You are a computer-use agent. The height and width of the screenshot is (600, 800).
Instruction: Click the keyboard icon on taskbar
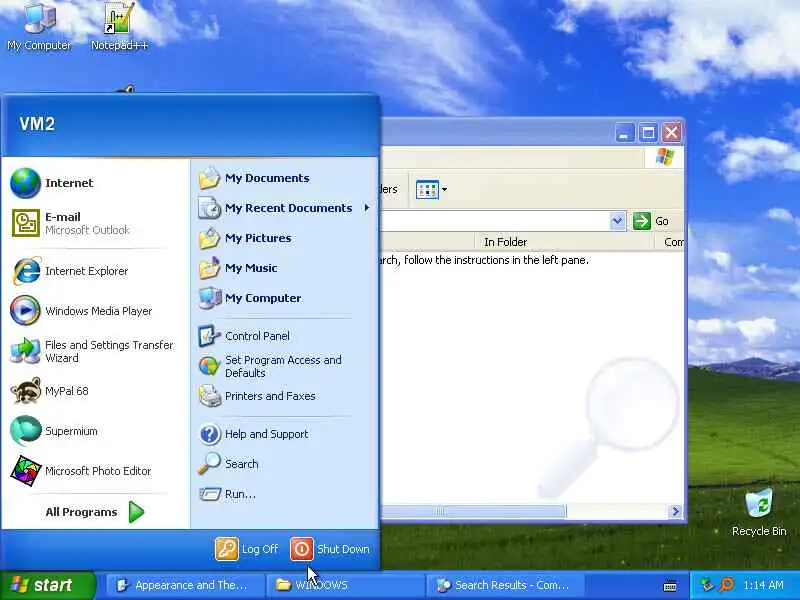click(670, 586)
